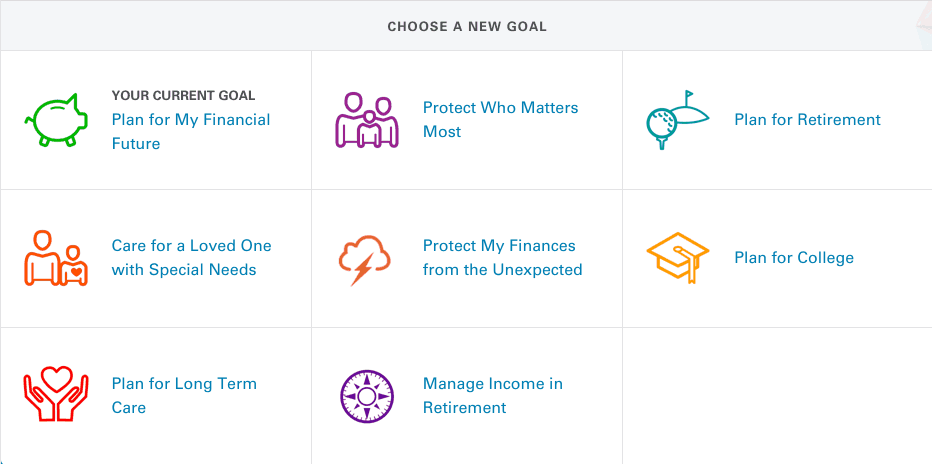The width and height of the screenshot is (932, 464).
Task: Click the empty bottom-right grid cell
Action: tap(777, 396)
